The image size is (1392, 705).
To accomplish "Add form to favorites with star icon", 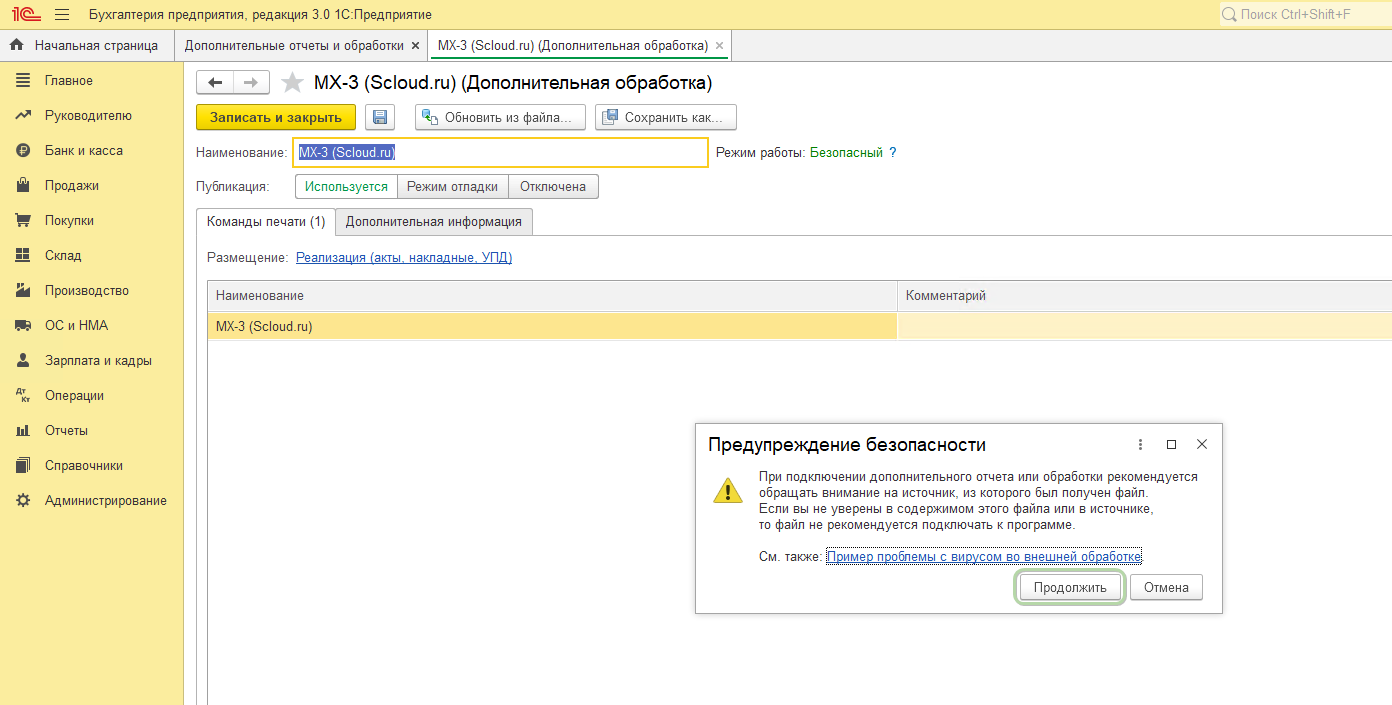I will coord(292,83).
